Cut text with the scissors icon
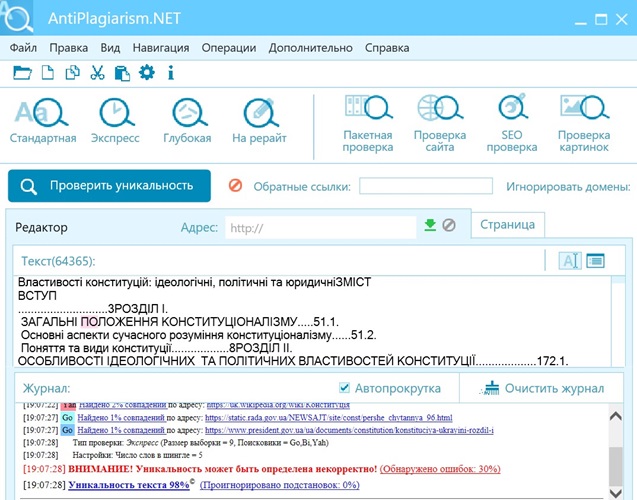 98,73
